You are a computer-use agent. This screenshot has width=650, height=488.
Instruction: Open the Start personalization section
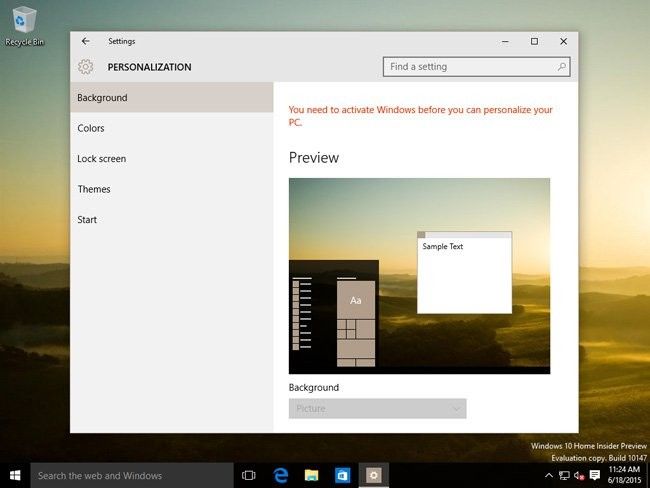88,220
